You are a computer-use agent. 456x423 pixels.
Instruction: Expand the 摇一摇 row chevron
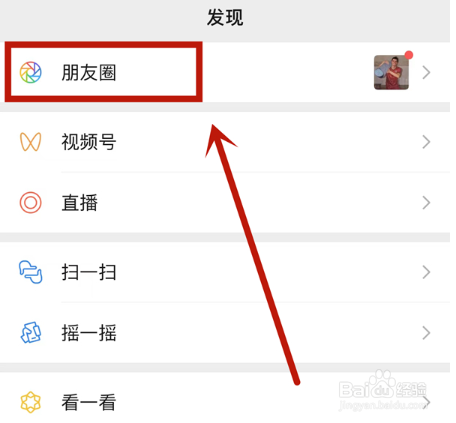pos(426,333)
